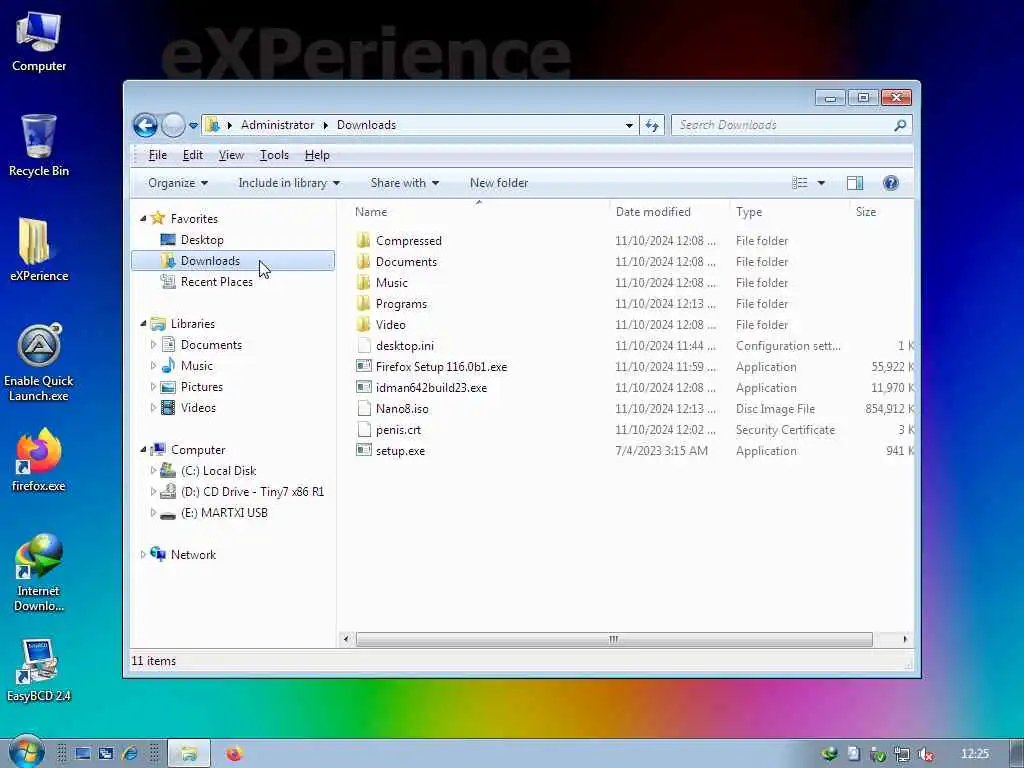Select the Compressed folder
The width and height of the screenshot is (1024, 768).
[x=408, y=240]
